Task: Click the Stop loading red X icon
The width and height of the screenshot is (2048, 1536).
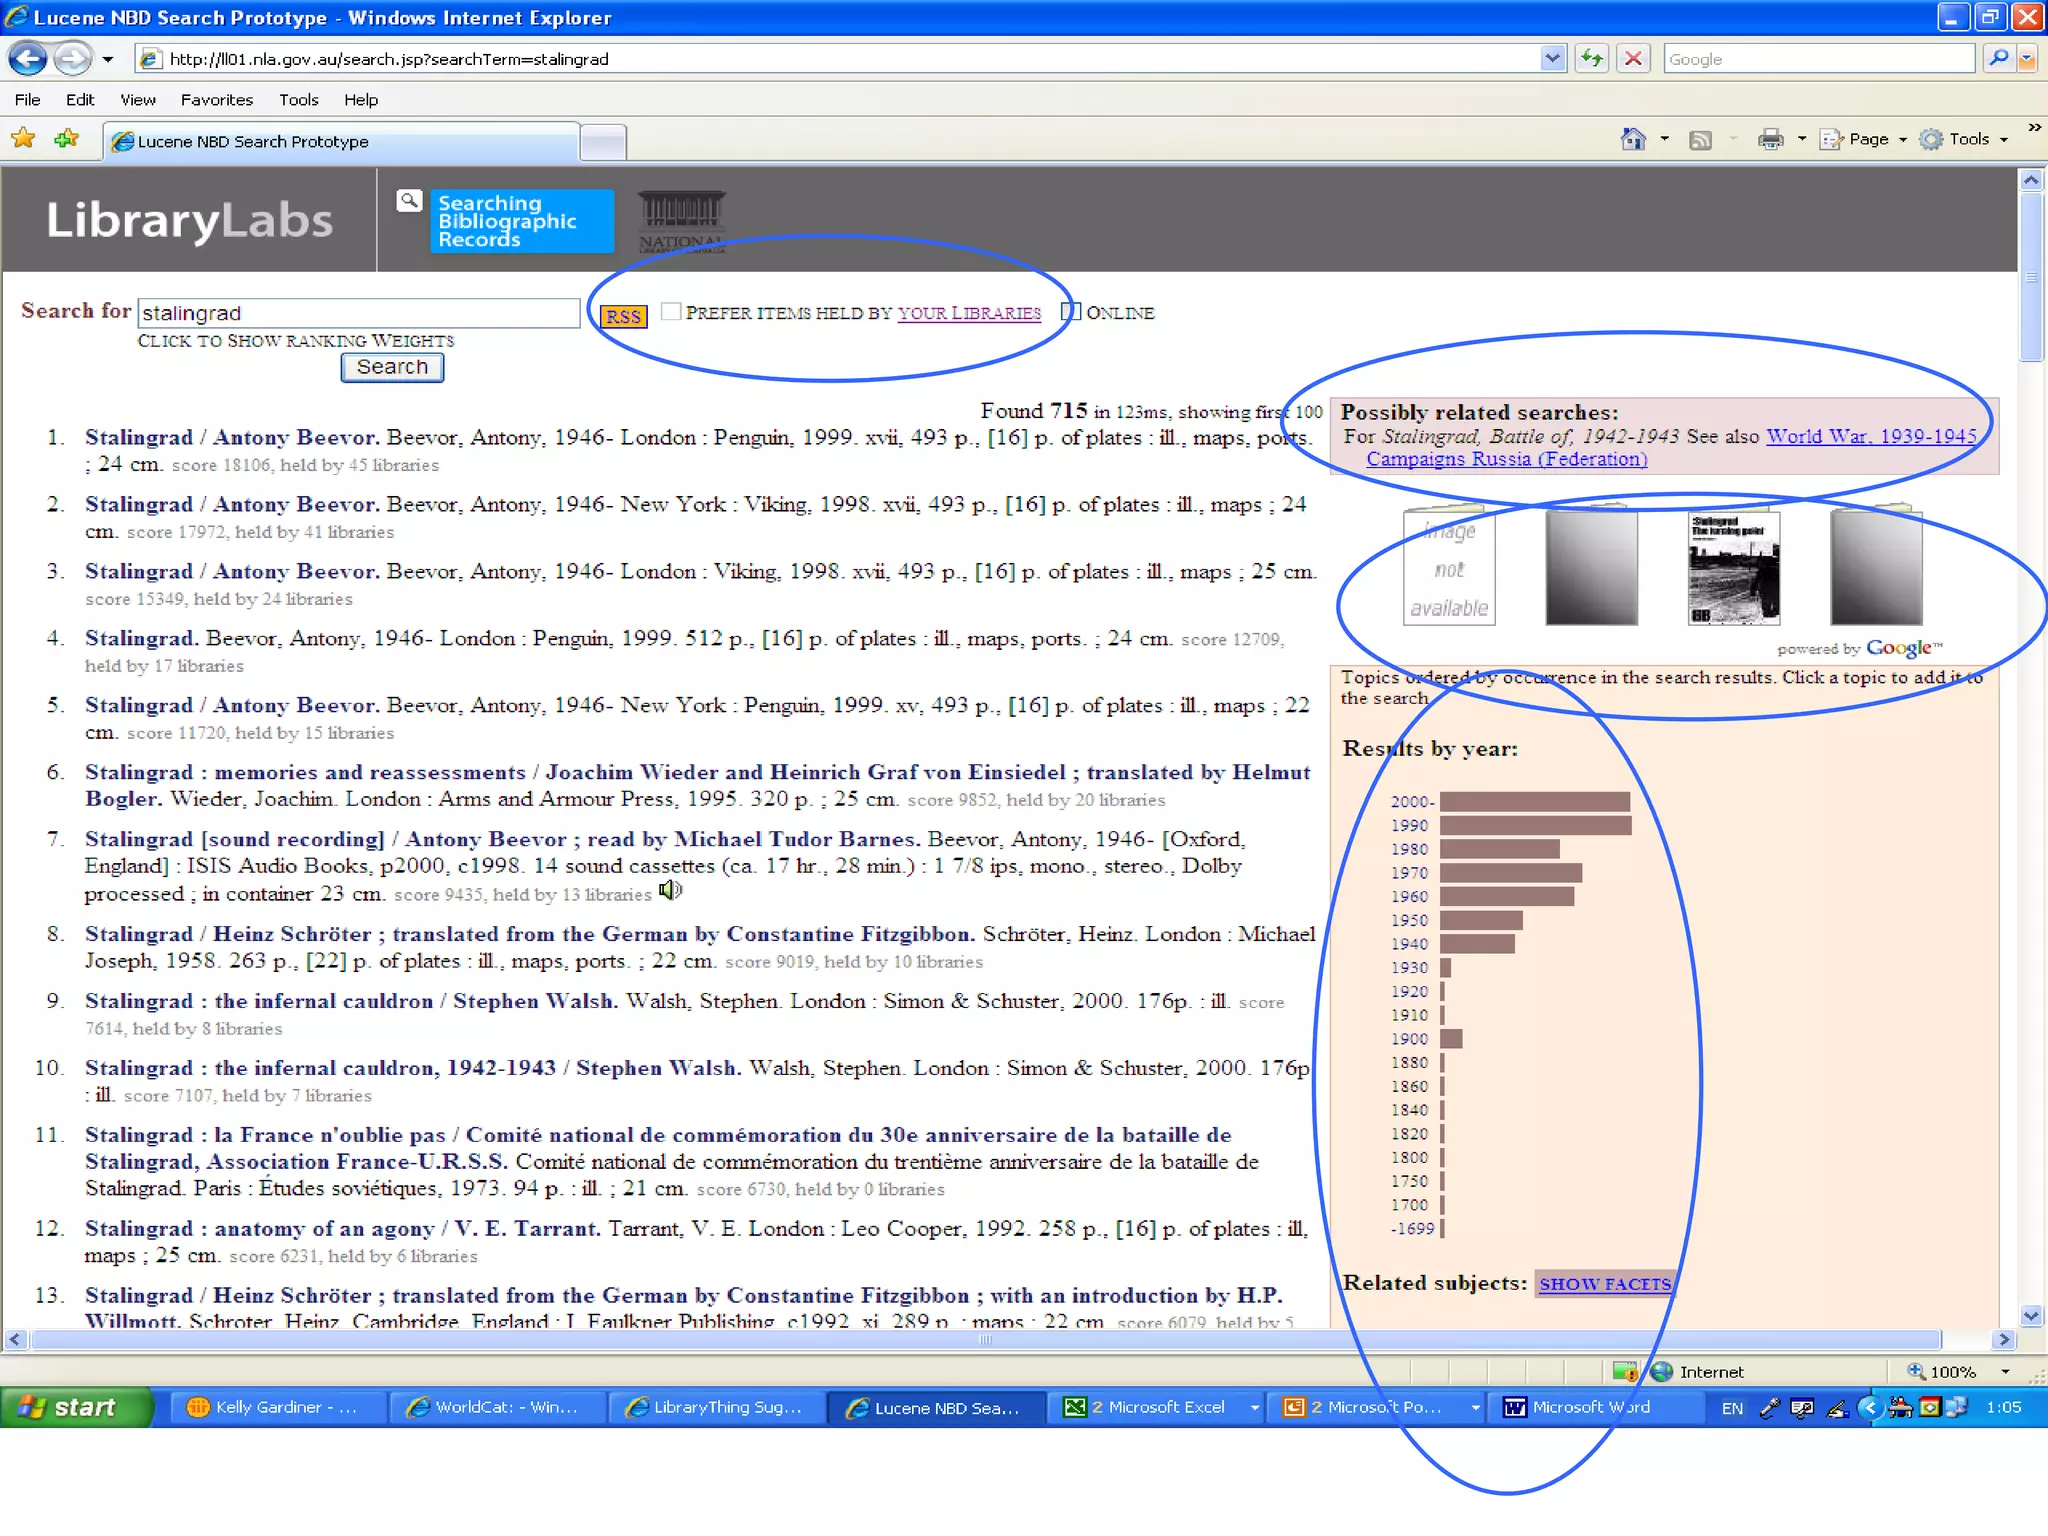Action: [1633, 59]
